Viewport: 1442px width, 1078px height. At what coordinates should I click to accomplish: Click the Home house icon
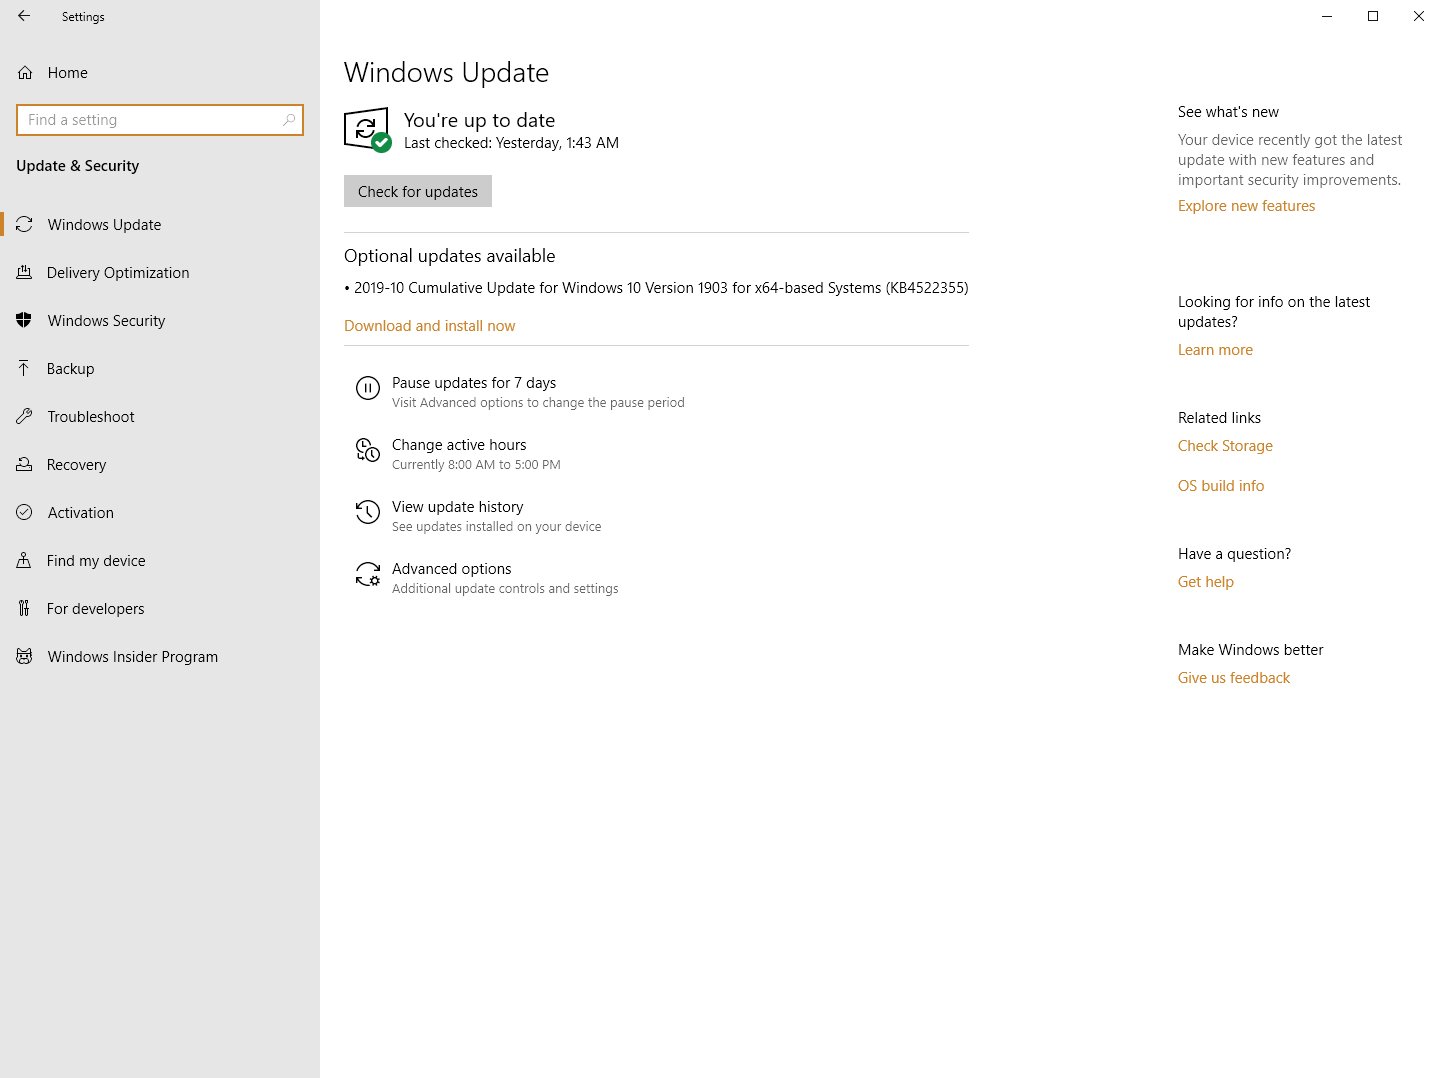coord(25,73)
